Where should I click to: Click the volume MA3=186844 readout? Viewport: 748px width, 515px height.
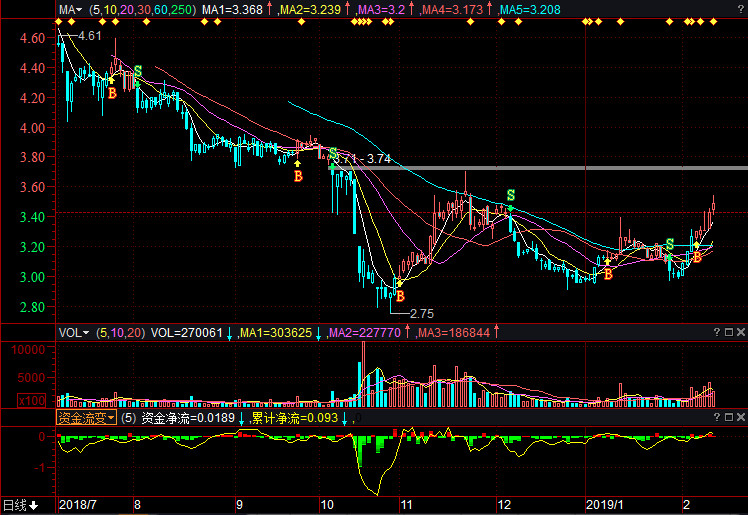click(x=454, y=333)
